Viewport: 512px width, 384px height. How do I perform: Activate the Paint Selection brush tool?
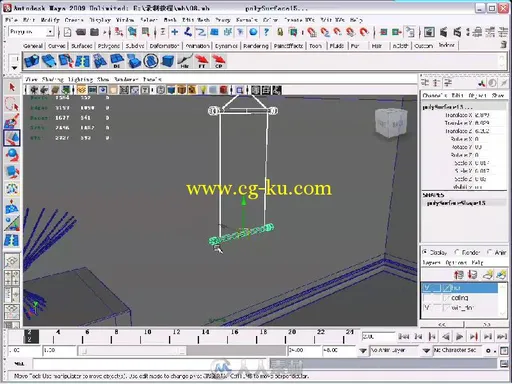pyautogui.click(x=12, y=121)
